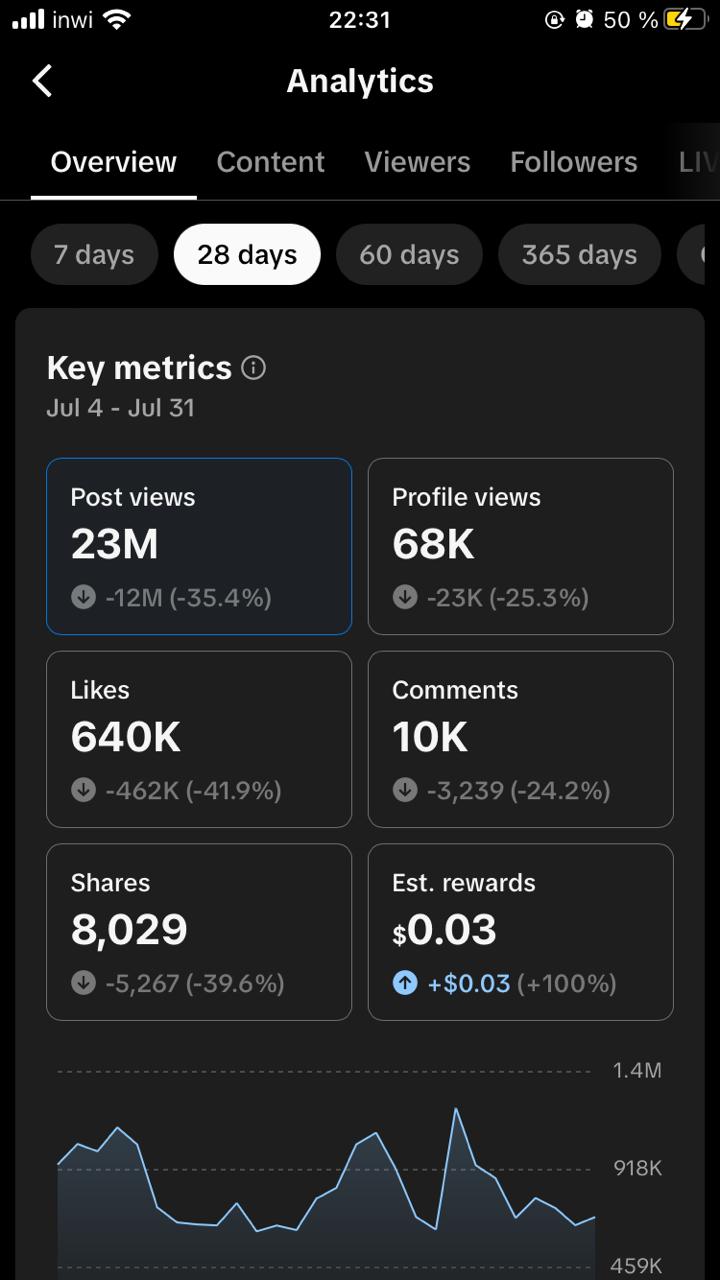720x1280 pixels.
Task: Select the Shares metric card
Action: 199,932
